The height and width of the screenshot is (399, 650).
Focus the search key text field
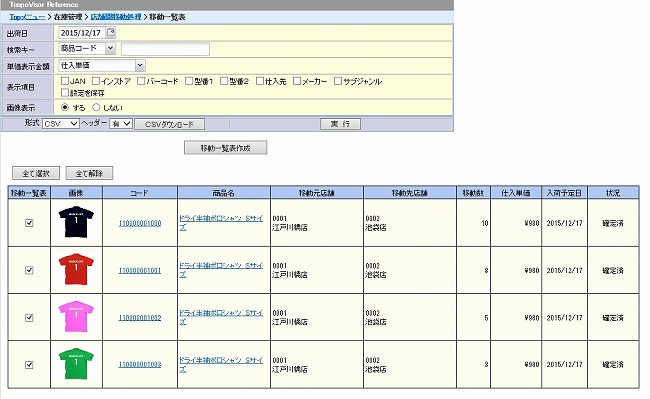165,49
